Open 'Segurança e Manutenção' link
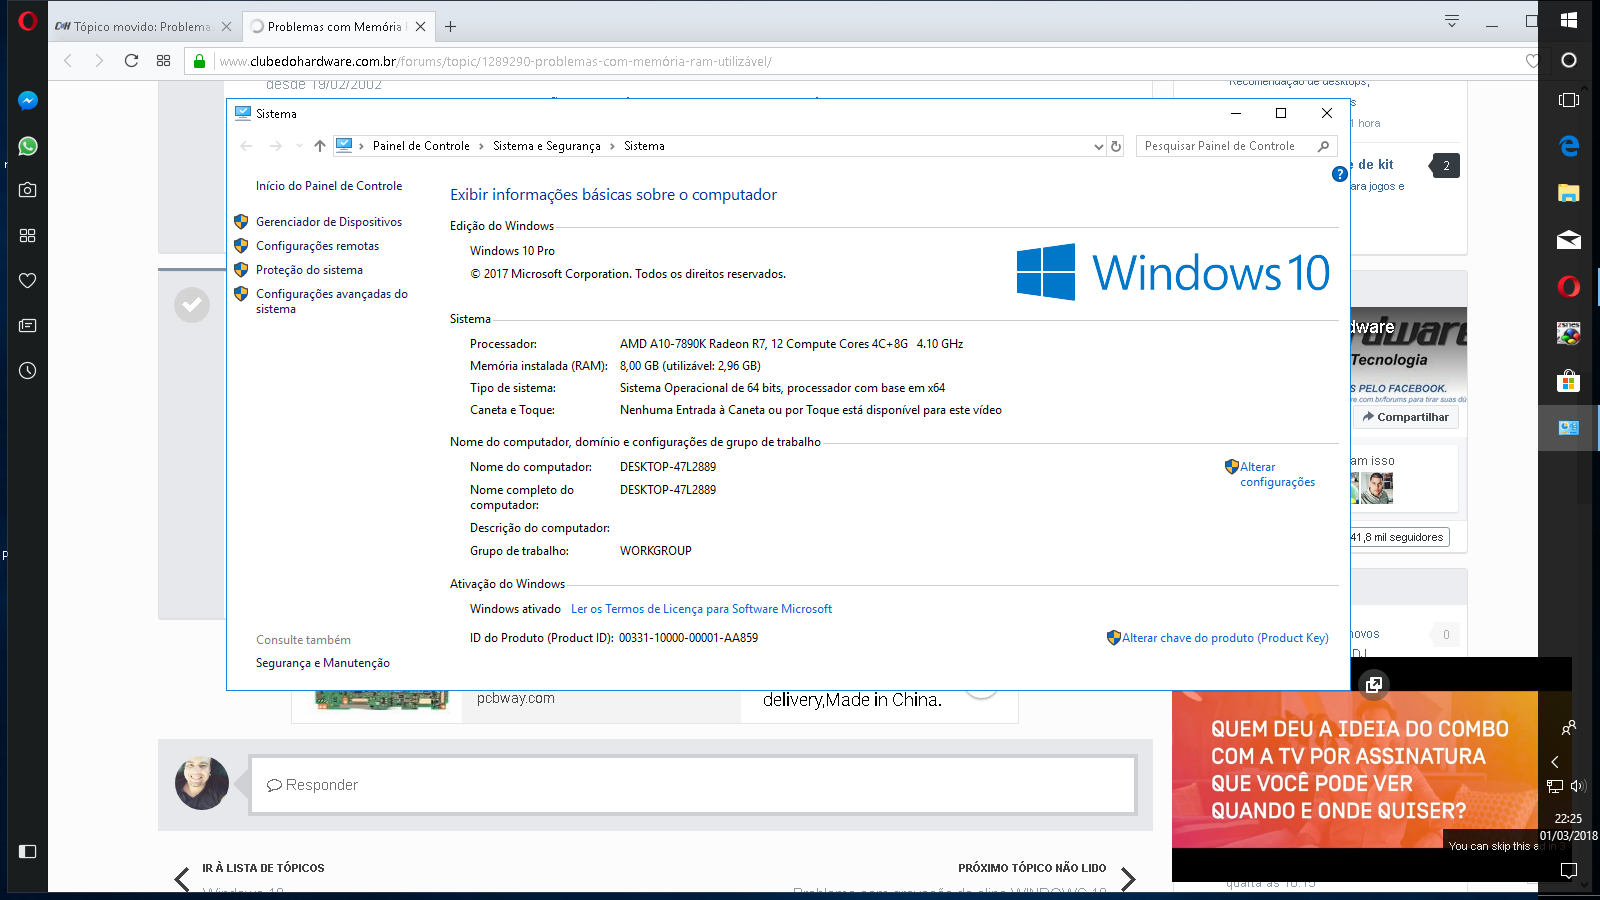The image size is (1600, 900). 323,663
